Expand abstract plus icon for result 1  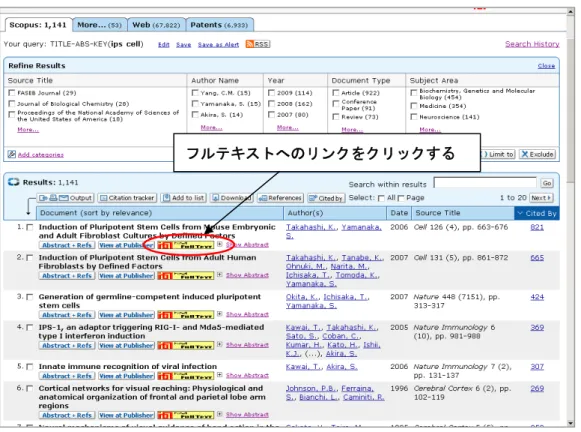click(x=220, y=244)
